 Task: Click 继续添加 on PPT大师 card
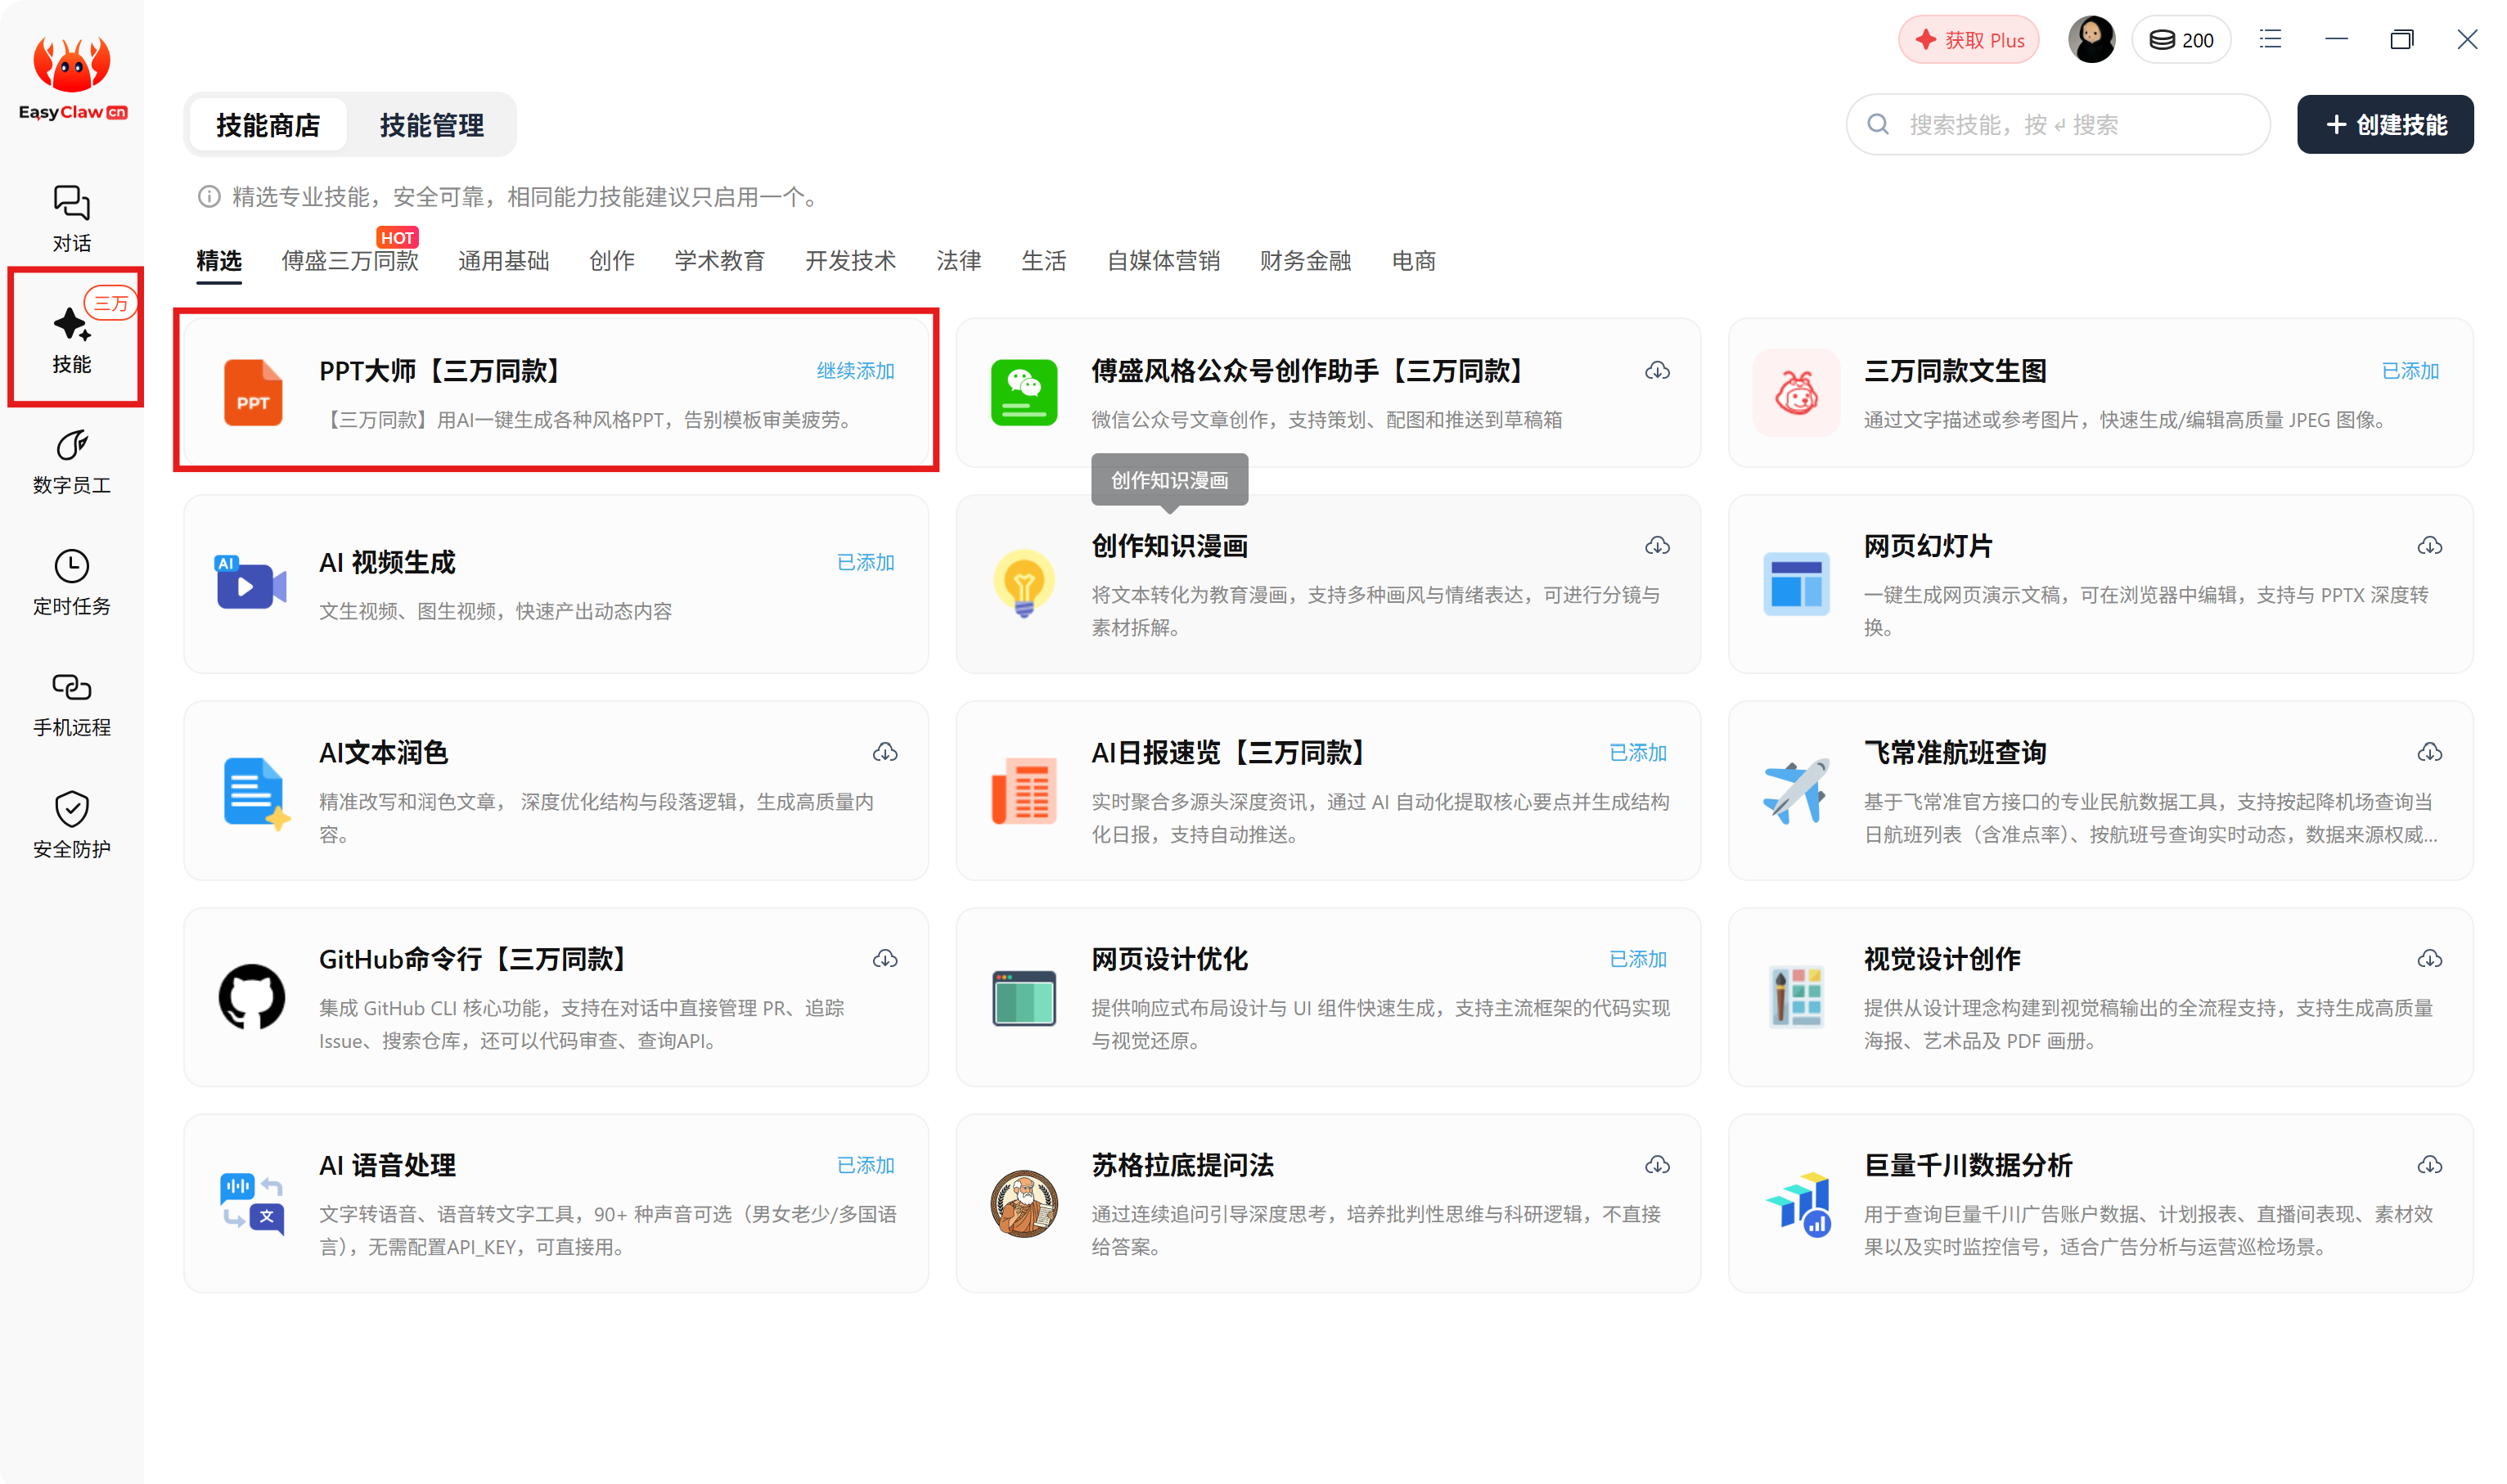[855, 371]
